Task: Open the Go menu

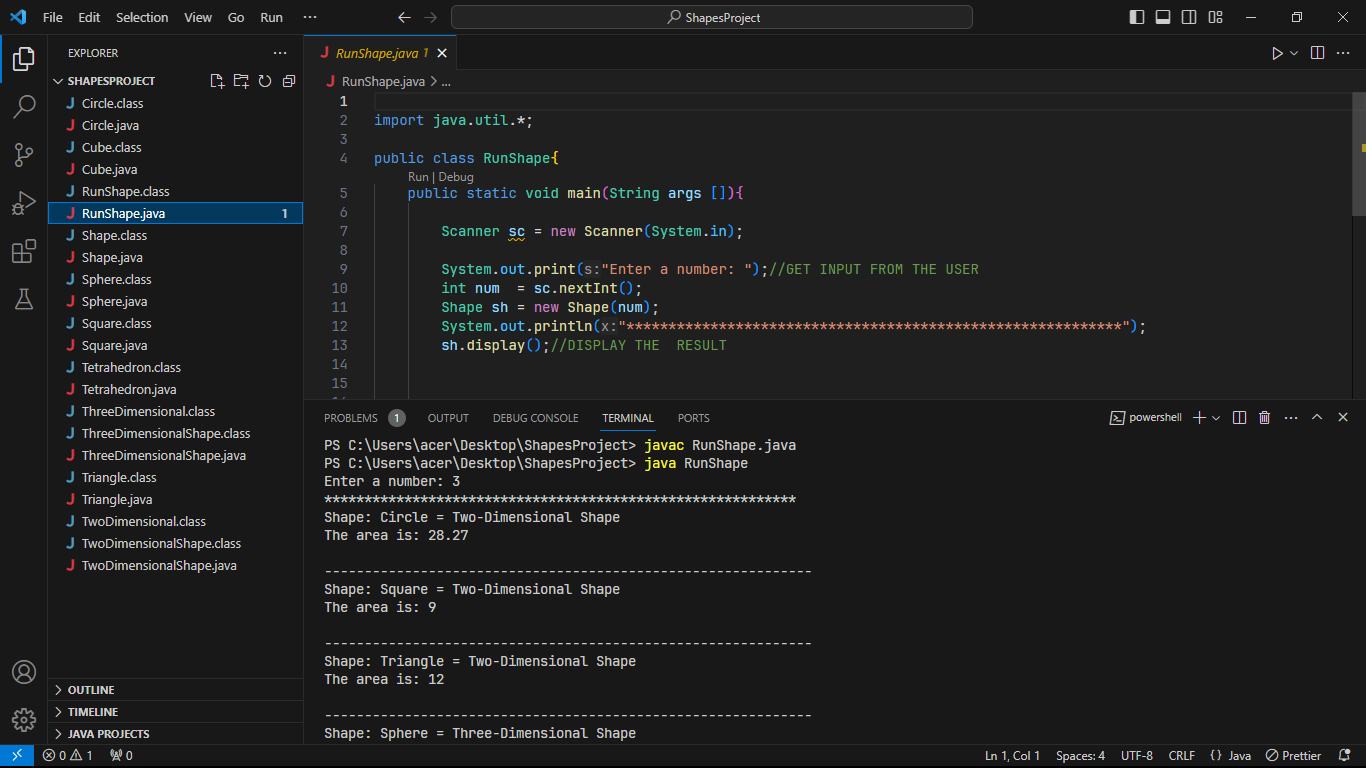Action: (236, 17)
